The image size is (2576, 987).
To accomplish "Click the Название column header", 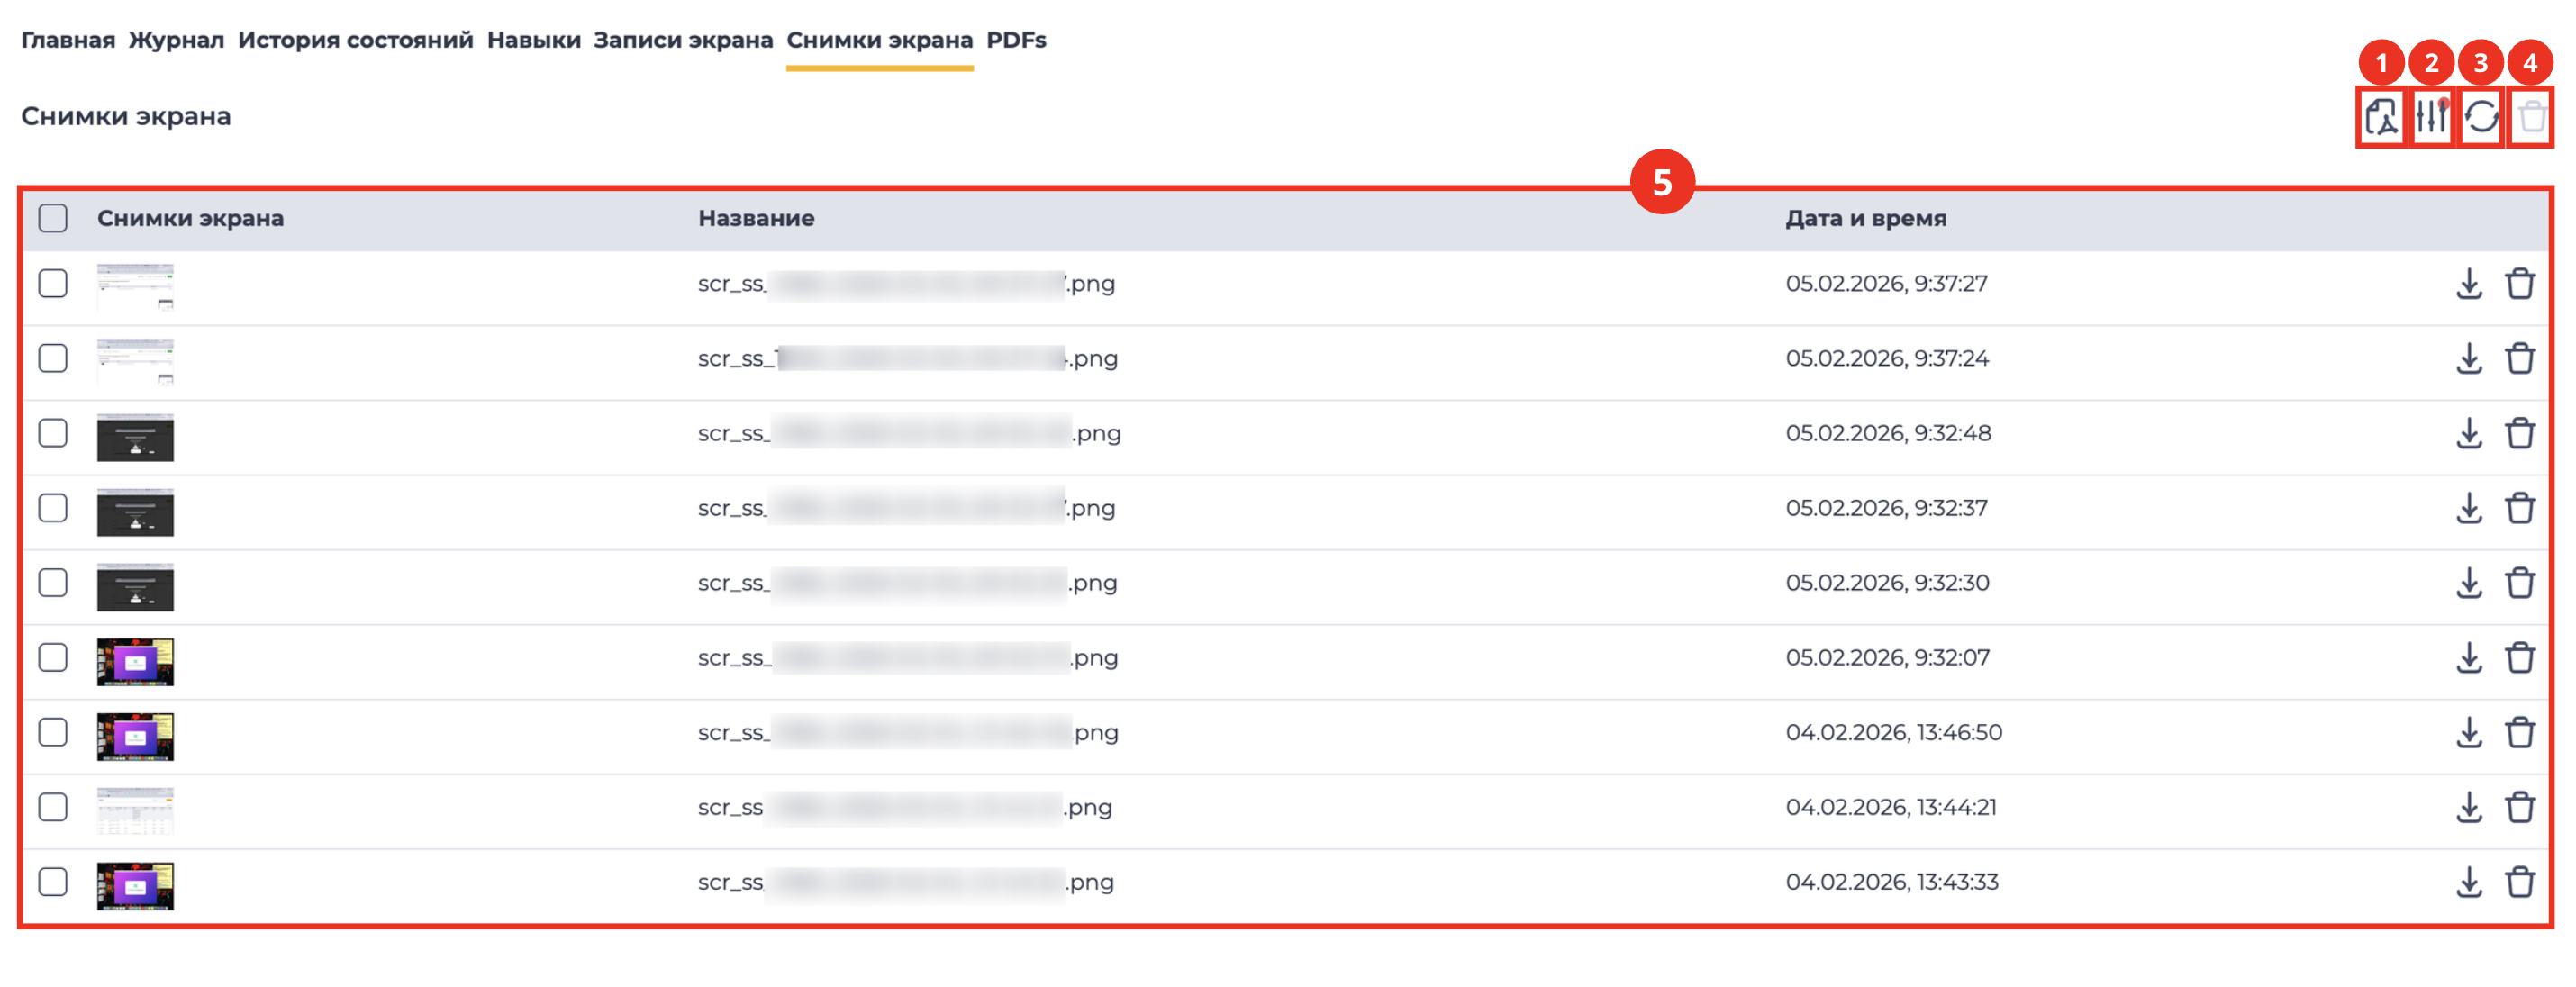I will 756,218.
